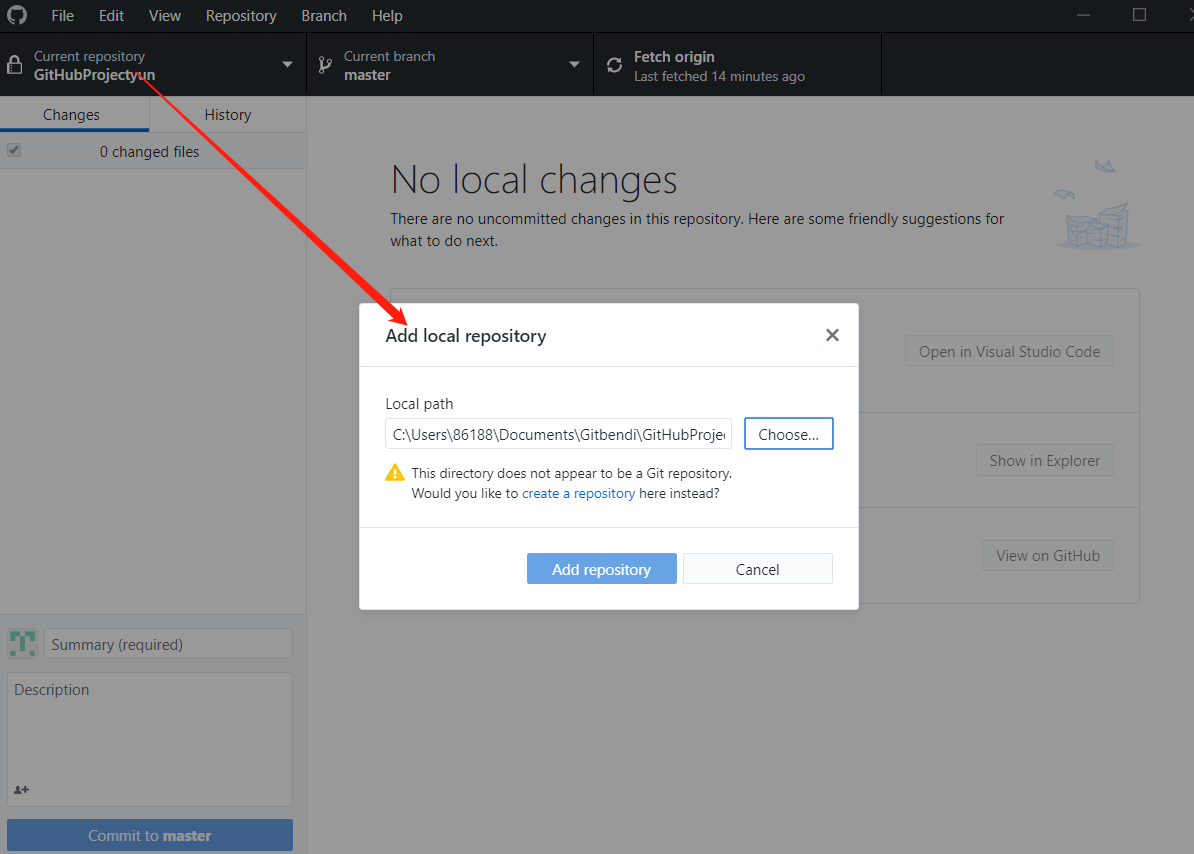The image size is (1194, 854).
Task: Open the Repository menu
Action: 241,16
